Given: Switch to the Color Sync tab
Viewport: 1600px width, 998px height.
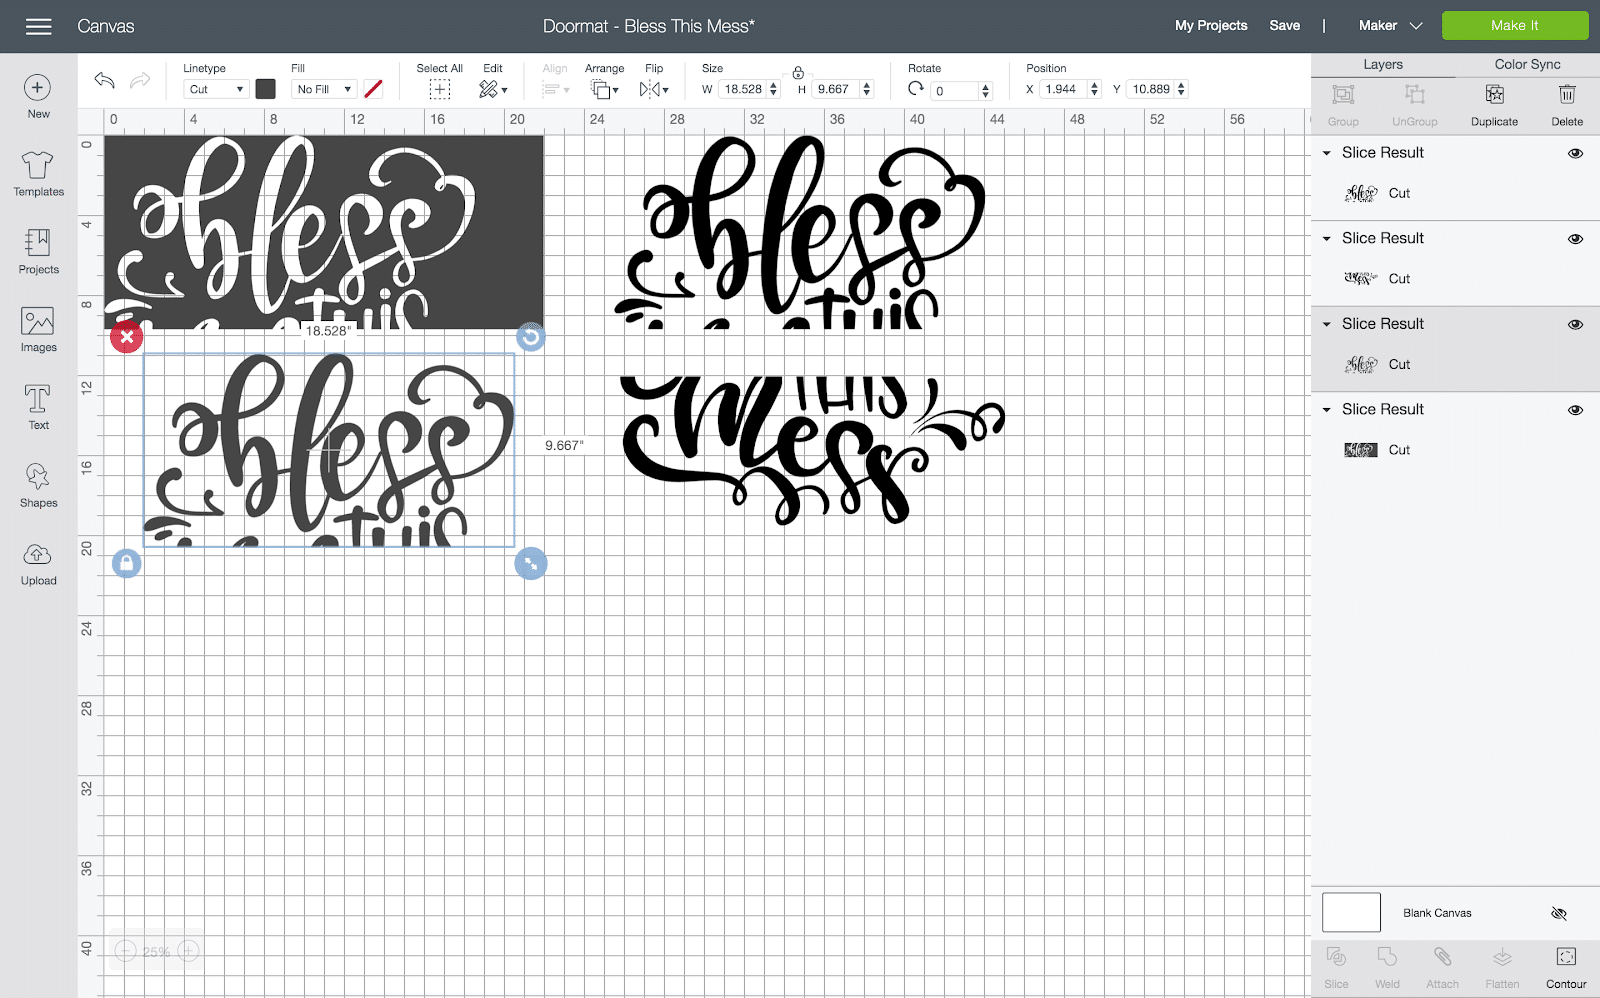Looking at the screenshot, I should pos(1527,64).
